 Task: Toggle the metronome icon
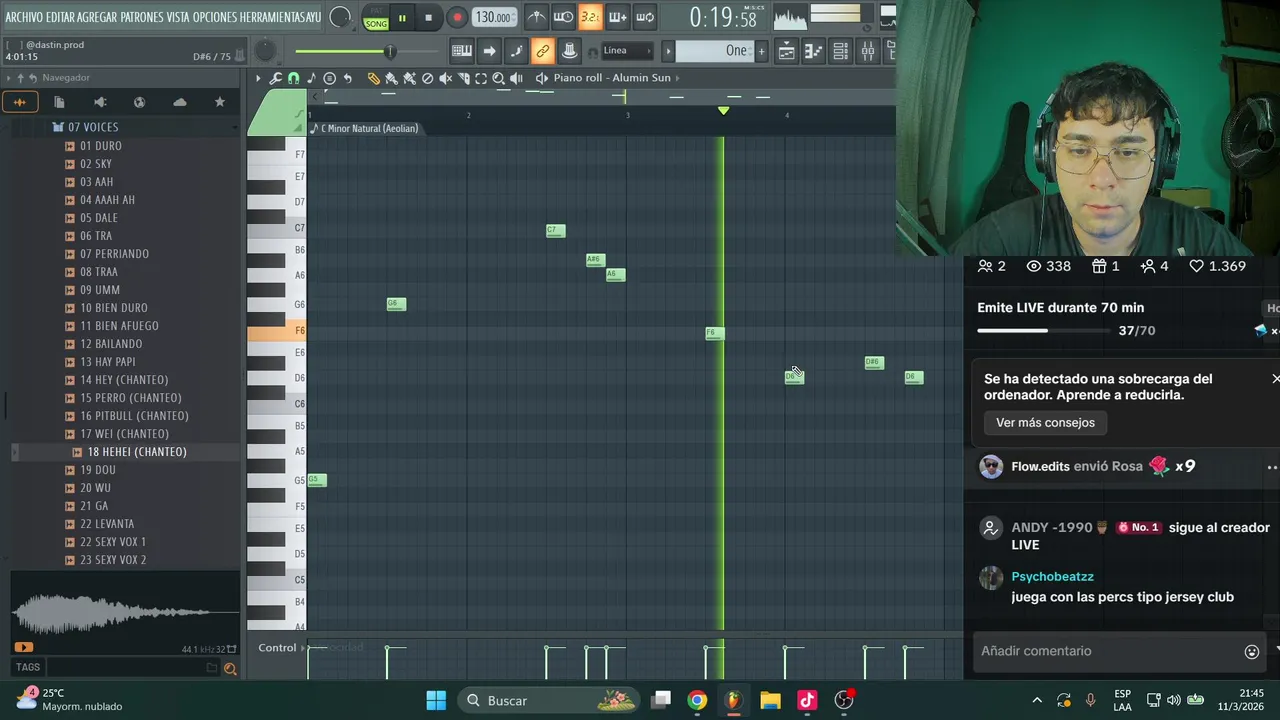[x=537, y=17]
